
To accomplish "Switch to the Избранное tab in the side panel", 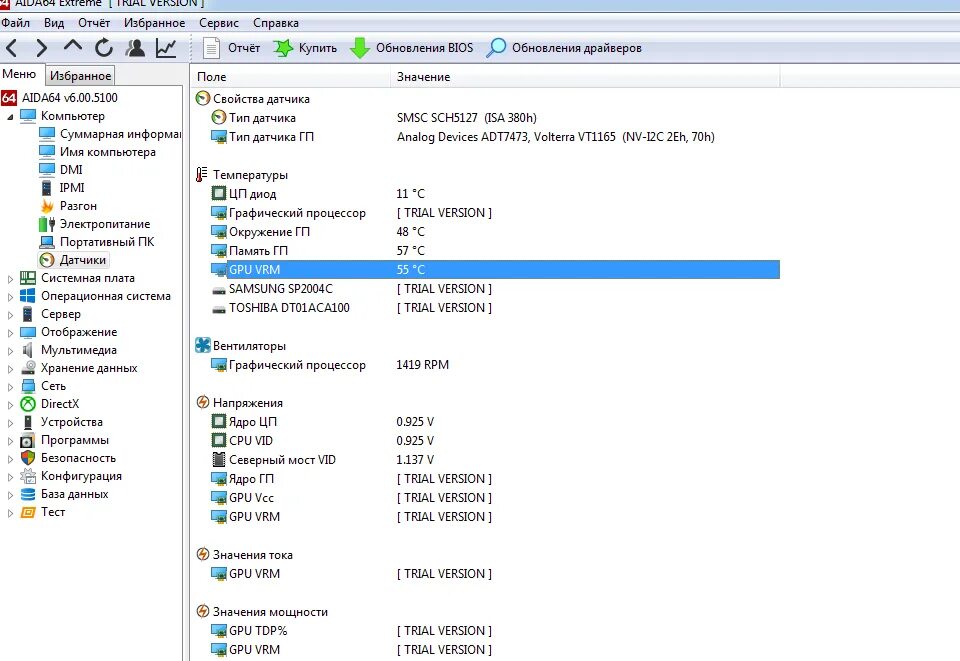I will pos(80,76).
